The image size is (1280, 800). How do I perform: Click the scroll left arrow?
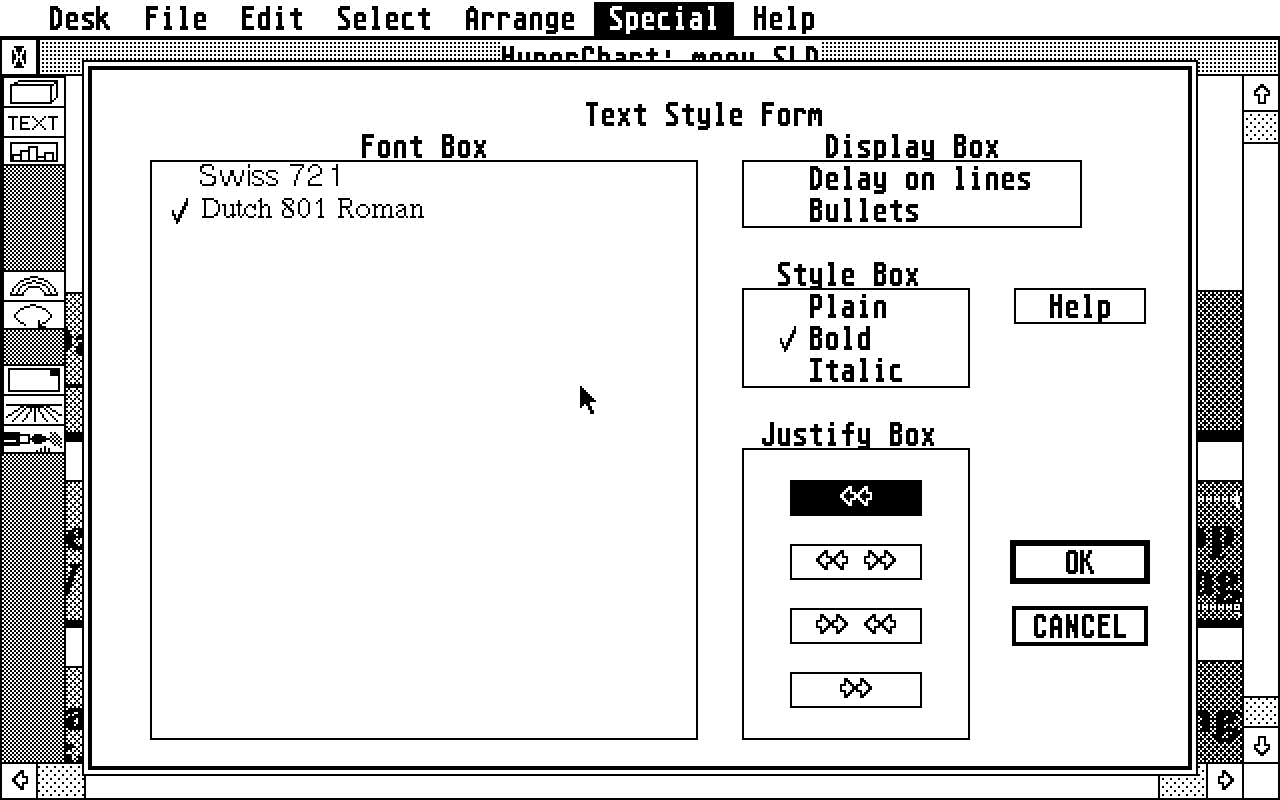coord(18,780)
